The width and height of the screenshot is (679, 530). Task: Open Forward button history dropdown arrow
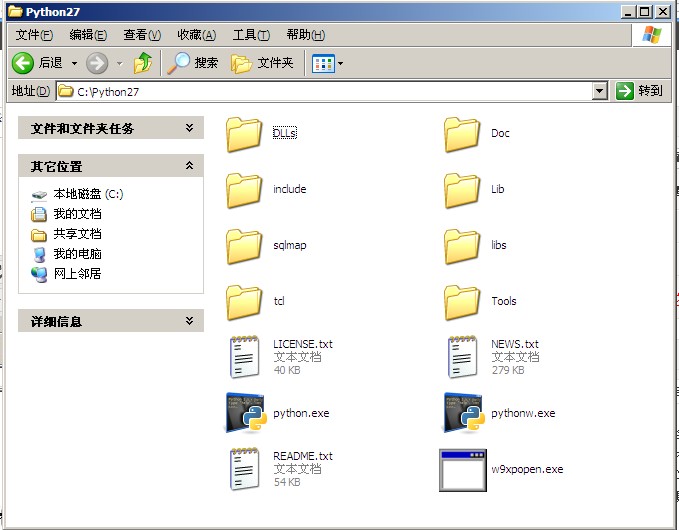pos(120,64)
